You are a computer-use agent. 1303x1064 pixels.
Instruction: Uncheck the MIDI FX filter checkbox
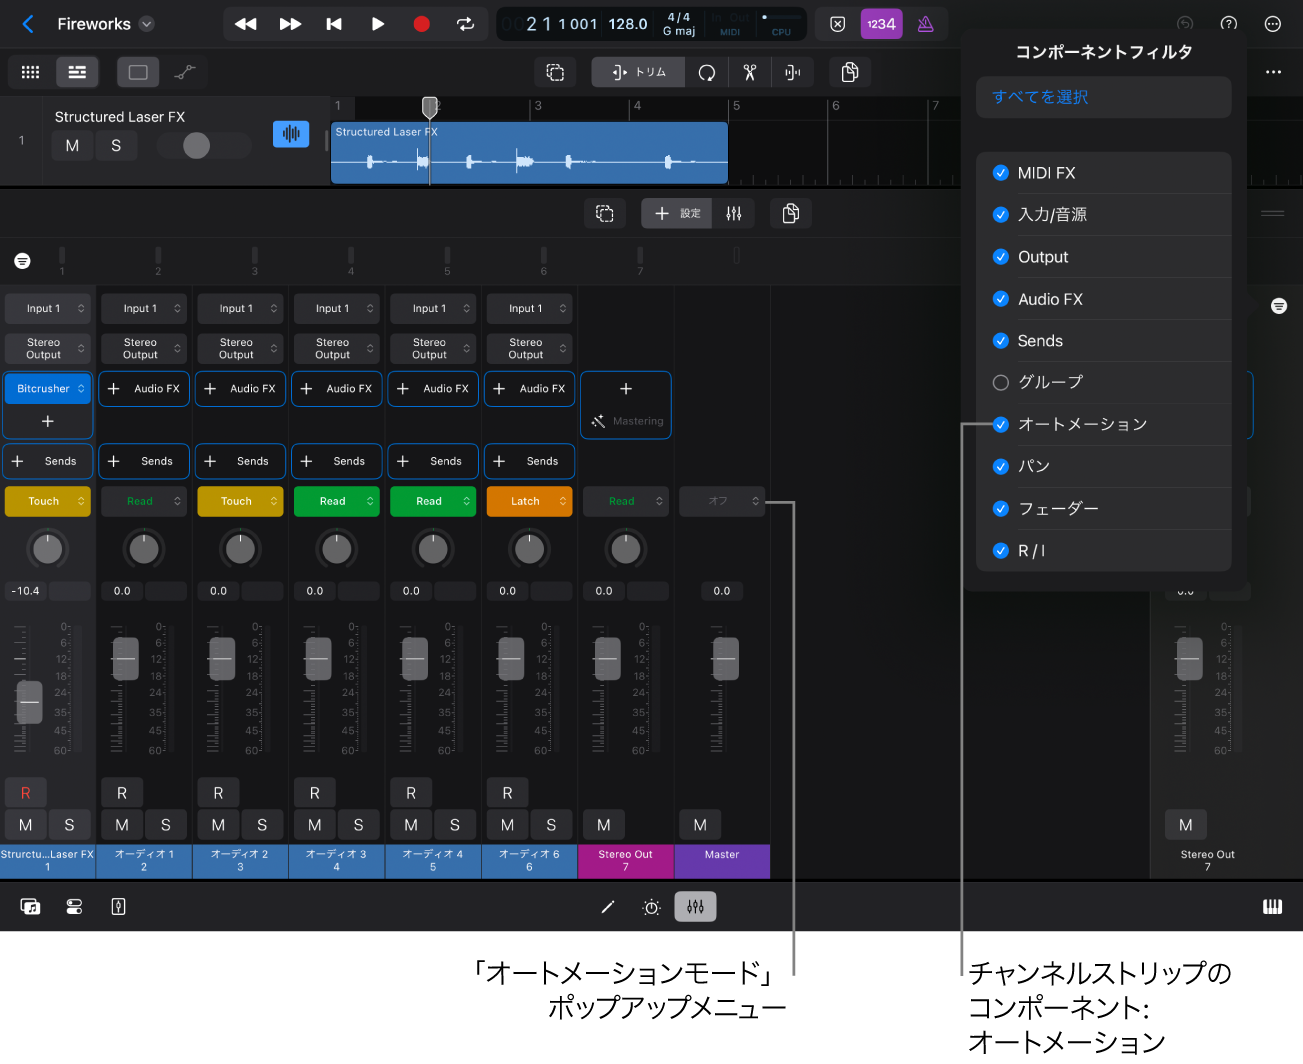pyautogui.click(x=1000, y=173)
